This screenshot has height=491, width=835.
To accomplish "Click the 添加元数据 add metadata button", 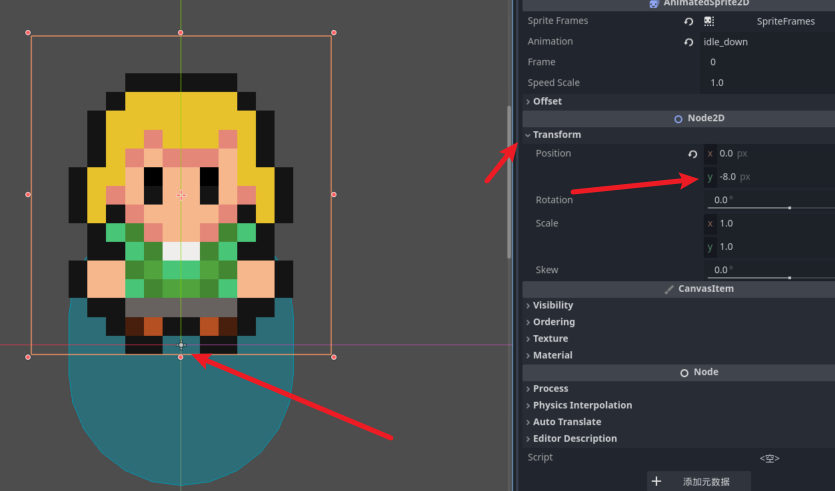I will tap(699, 481).
